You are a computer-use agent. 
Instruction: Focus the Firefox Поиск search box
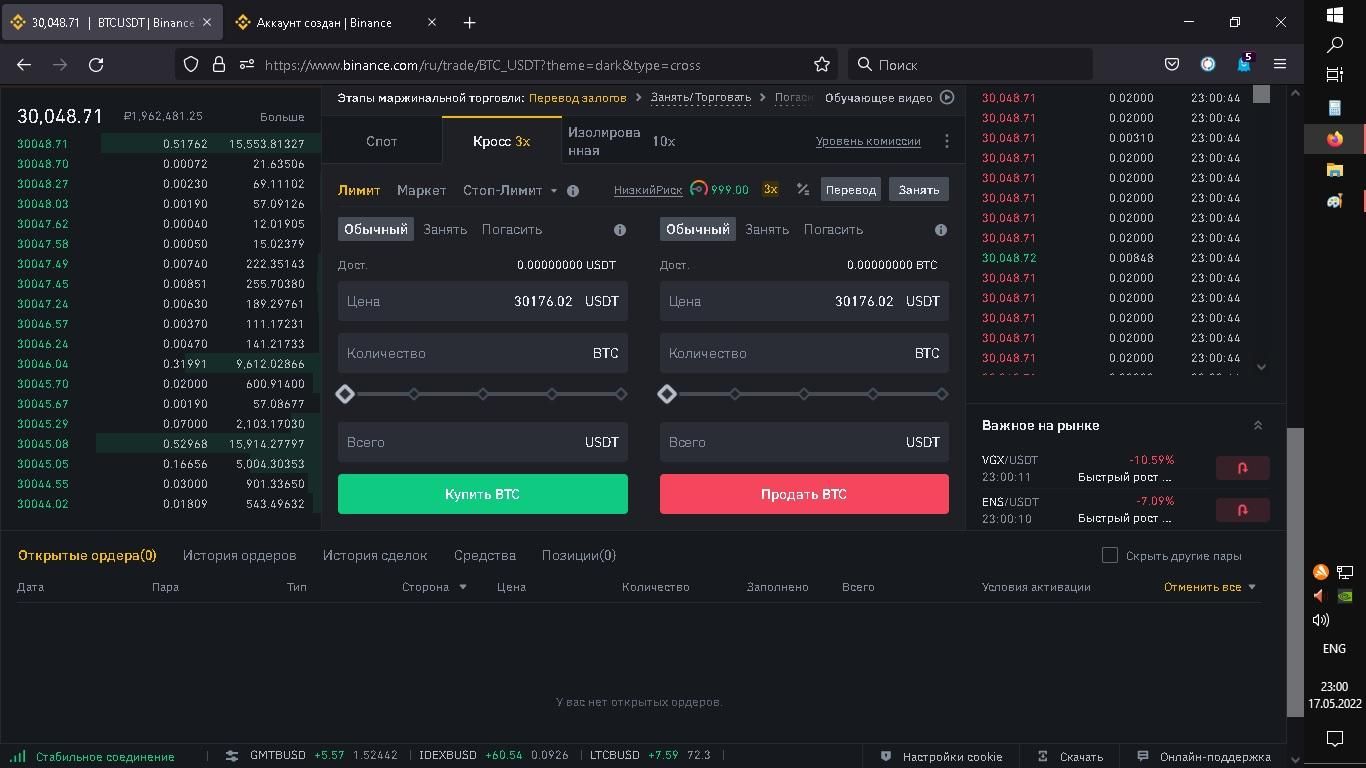click(970, 64)
